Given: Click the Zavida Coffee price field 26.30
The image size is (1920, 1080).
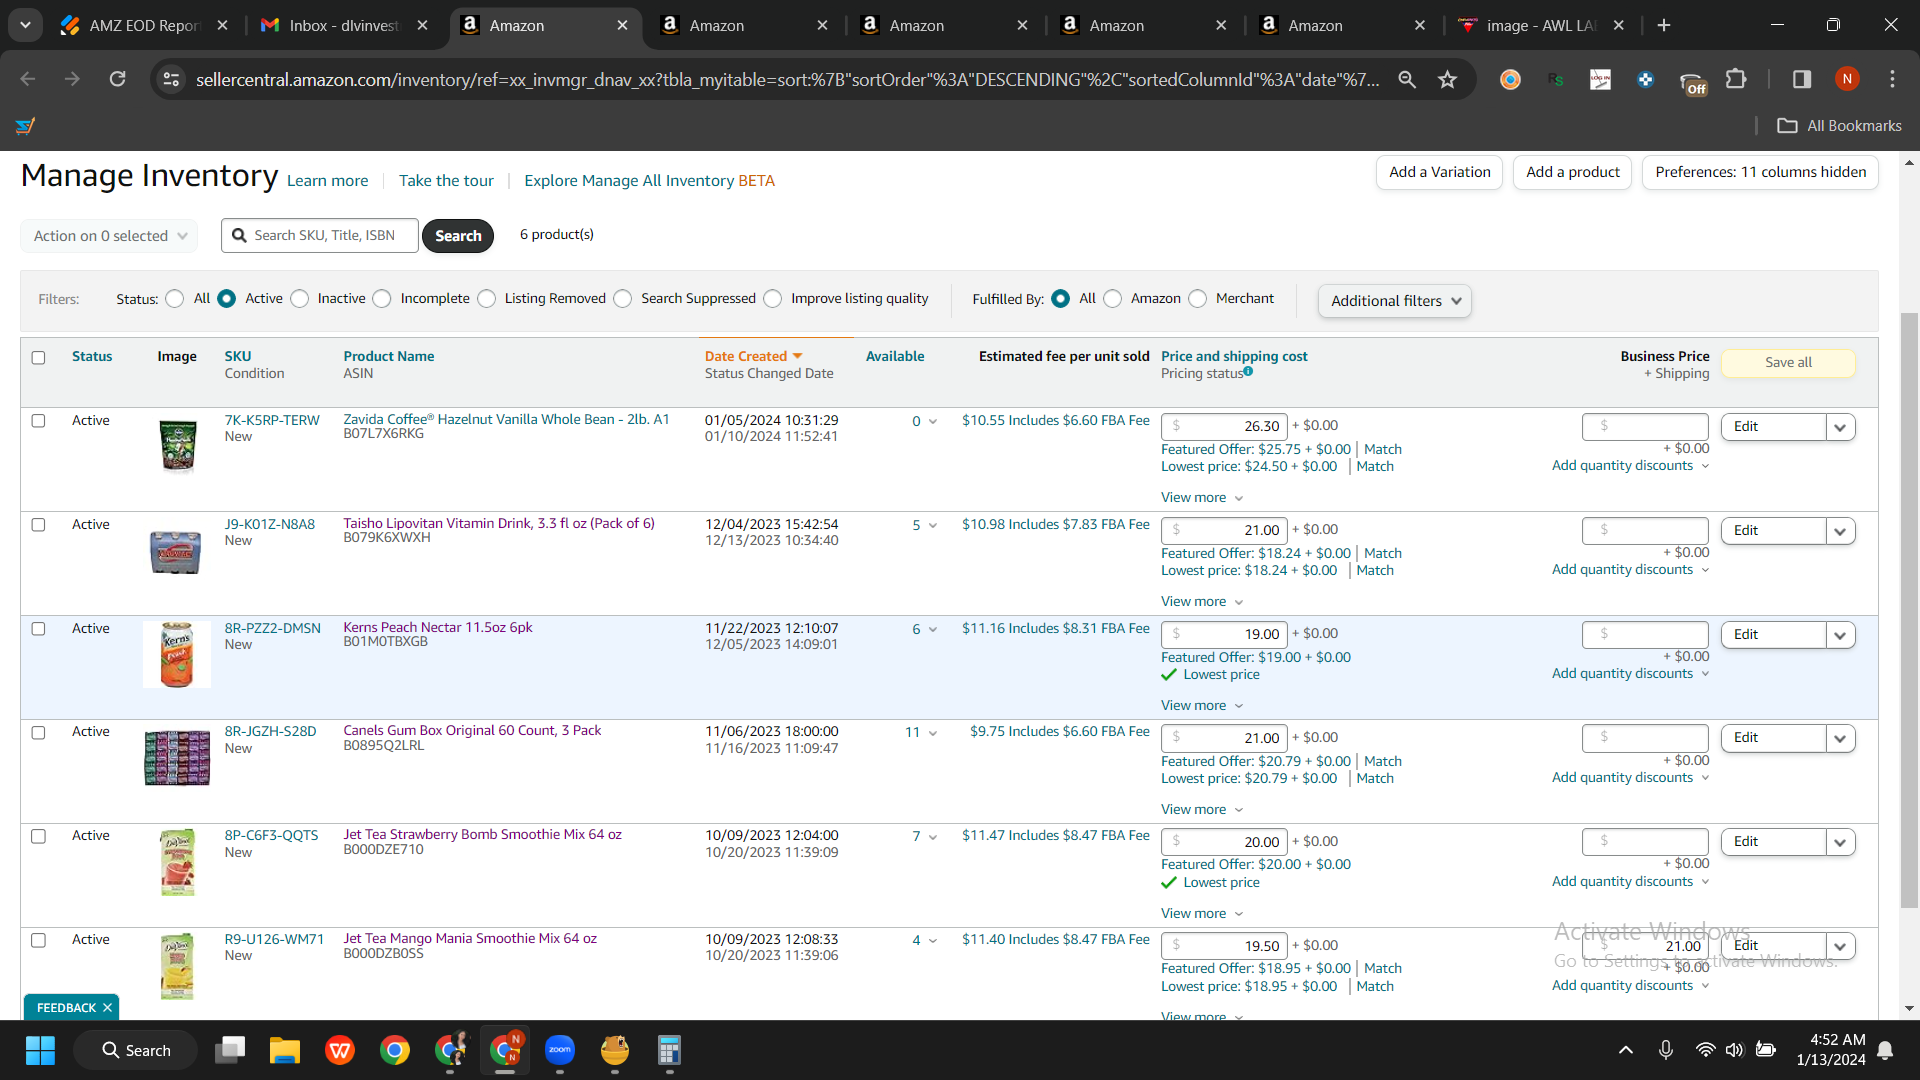Looking at the screenshot, I should tap(1224, 427).
